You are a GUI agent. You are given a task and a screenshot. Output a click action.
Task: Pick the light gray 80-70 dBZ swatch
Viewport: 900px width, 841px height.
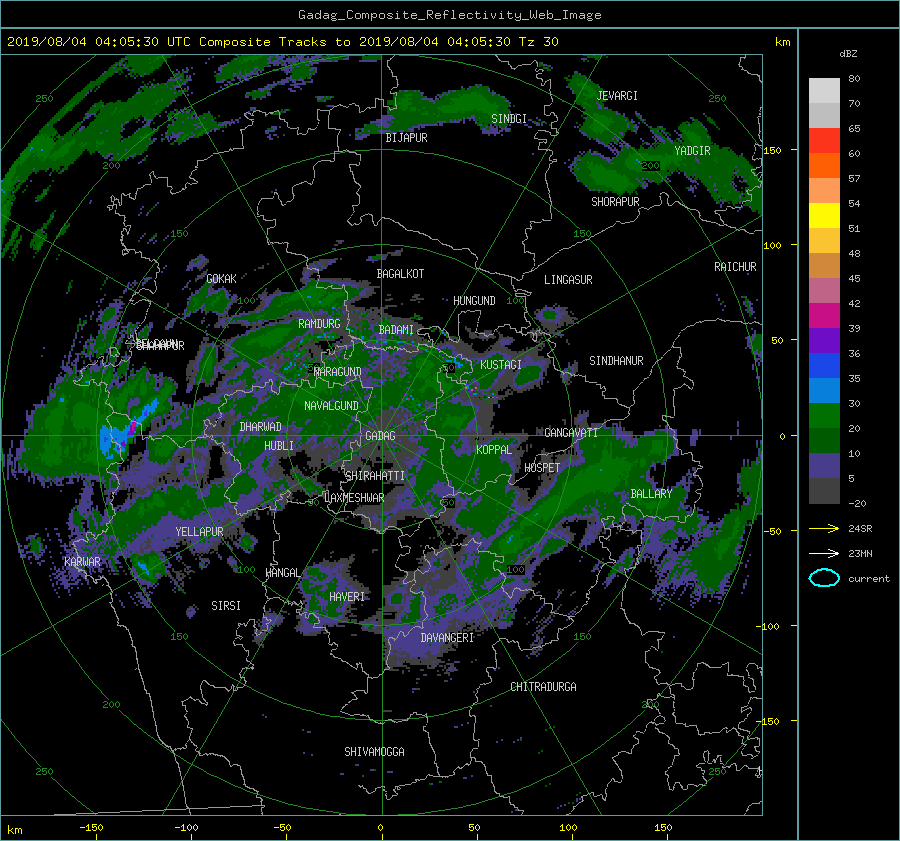pos(824,91)
